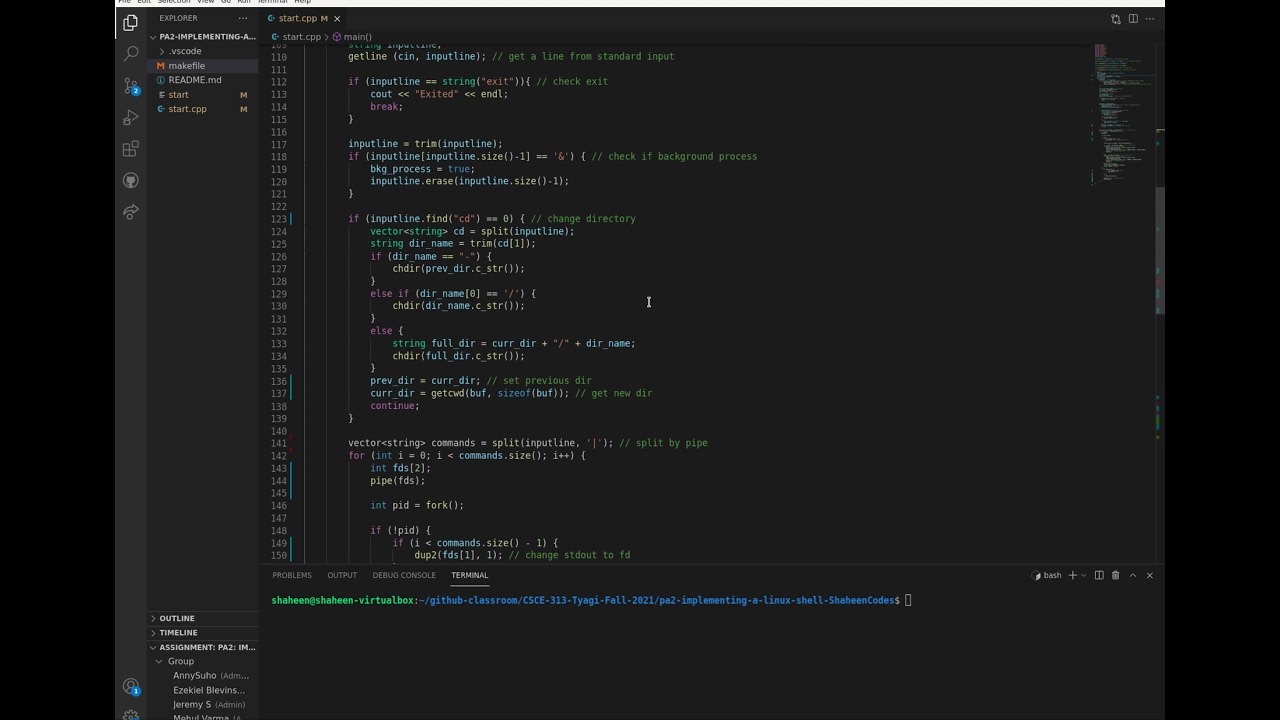Screen dimensions: 1280x720
Task: Click 'pipe(fds);' on line 144
Action: [x=398, y=481]
